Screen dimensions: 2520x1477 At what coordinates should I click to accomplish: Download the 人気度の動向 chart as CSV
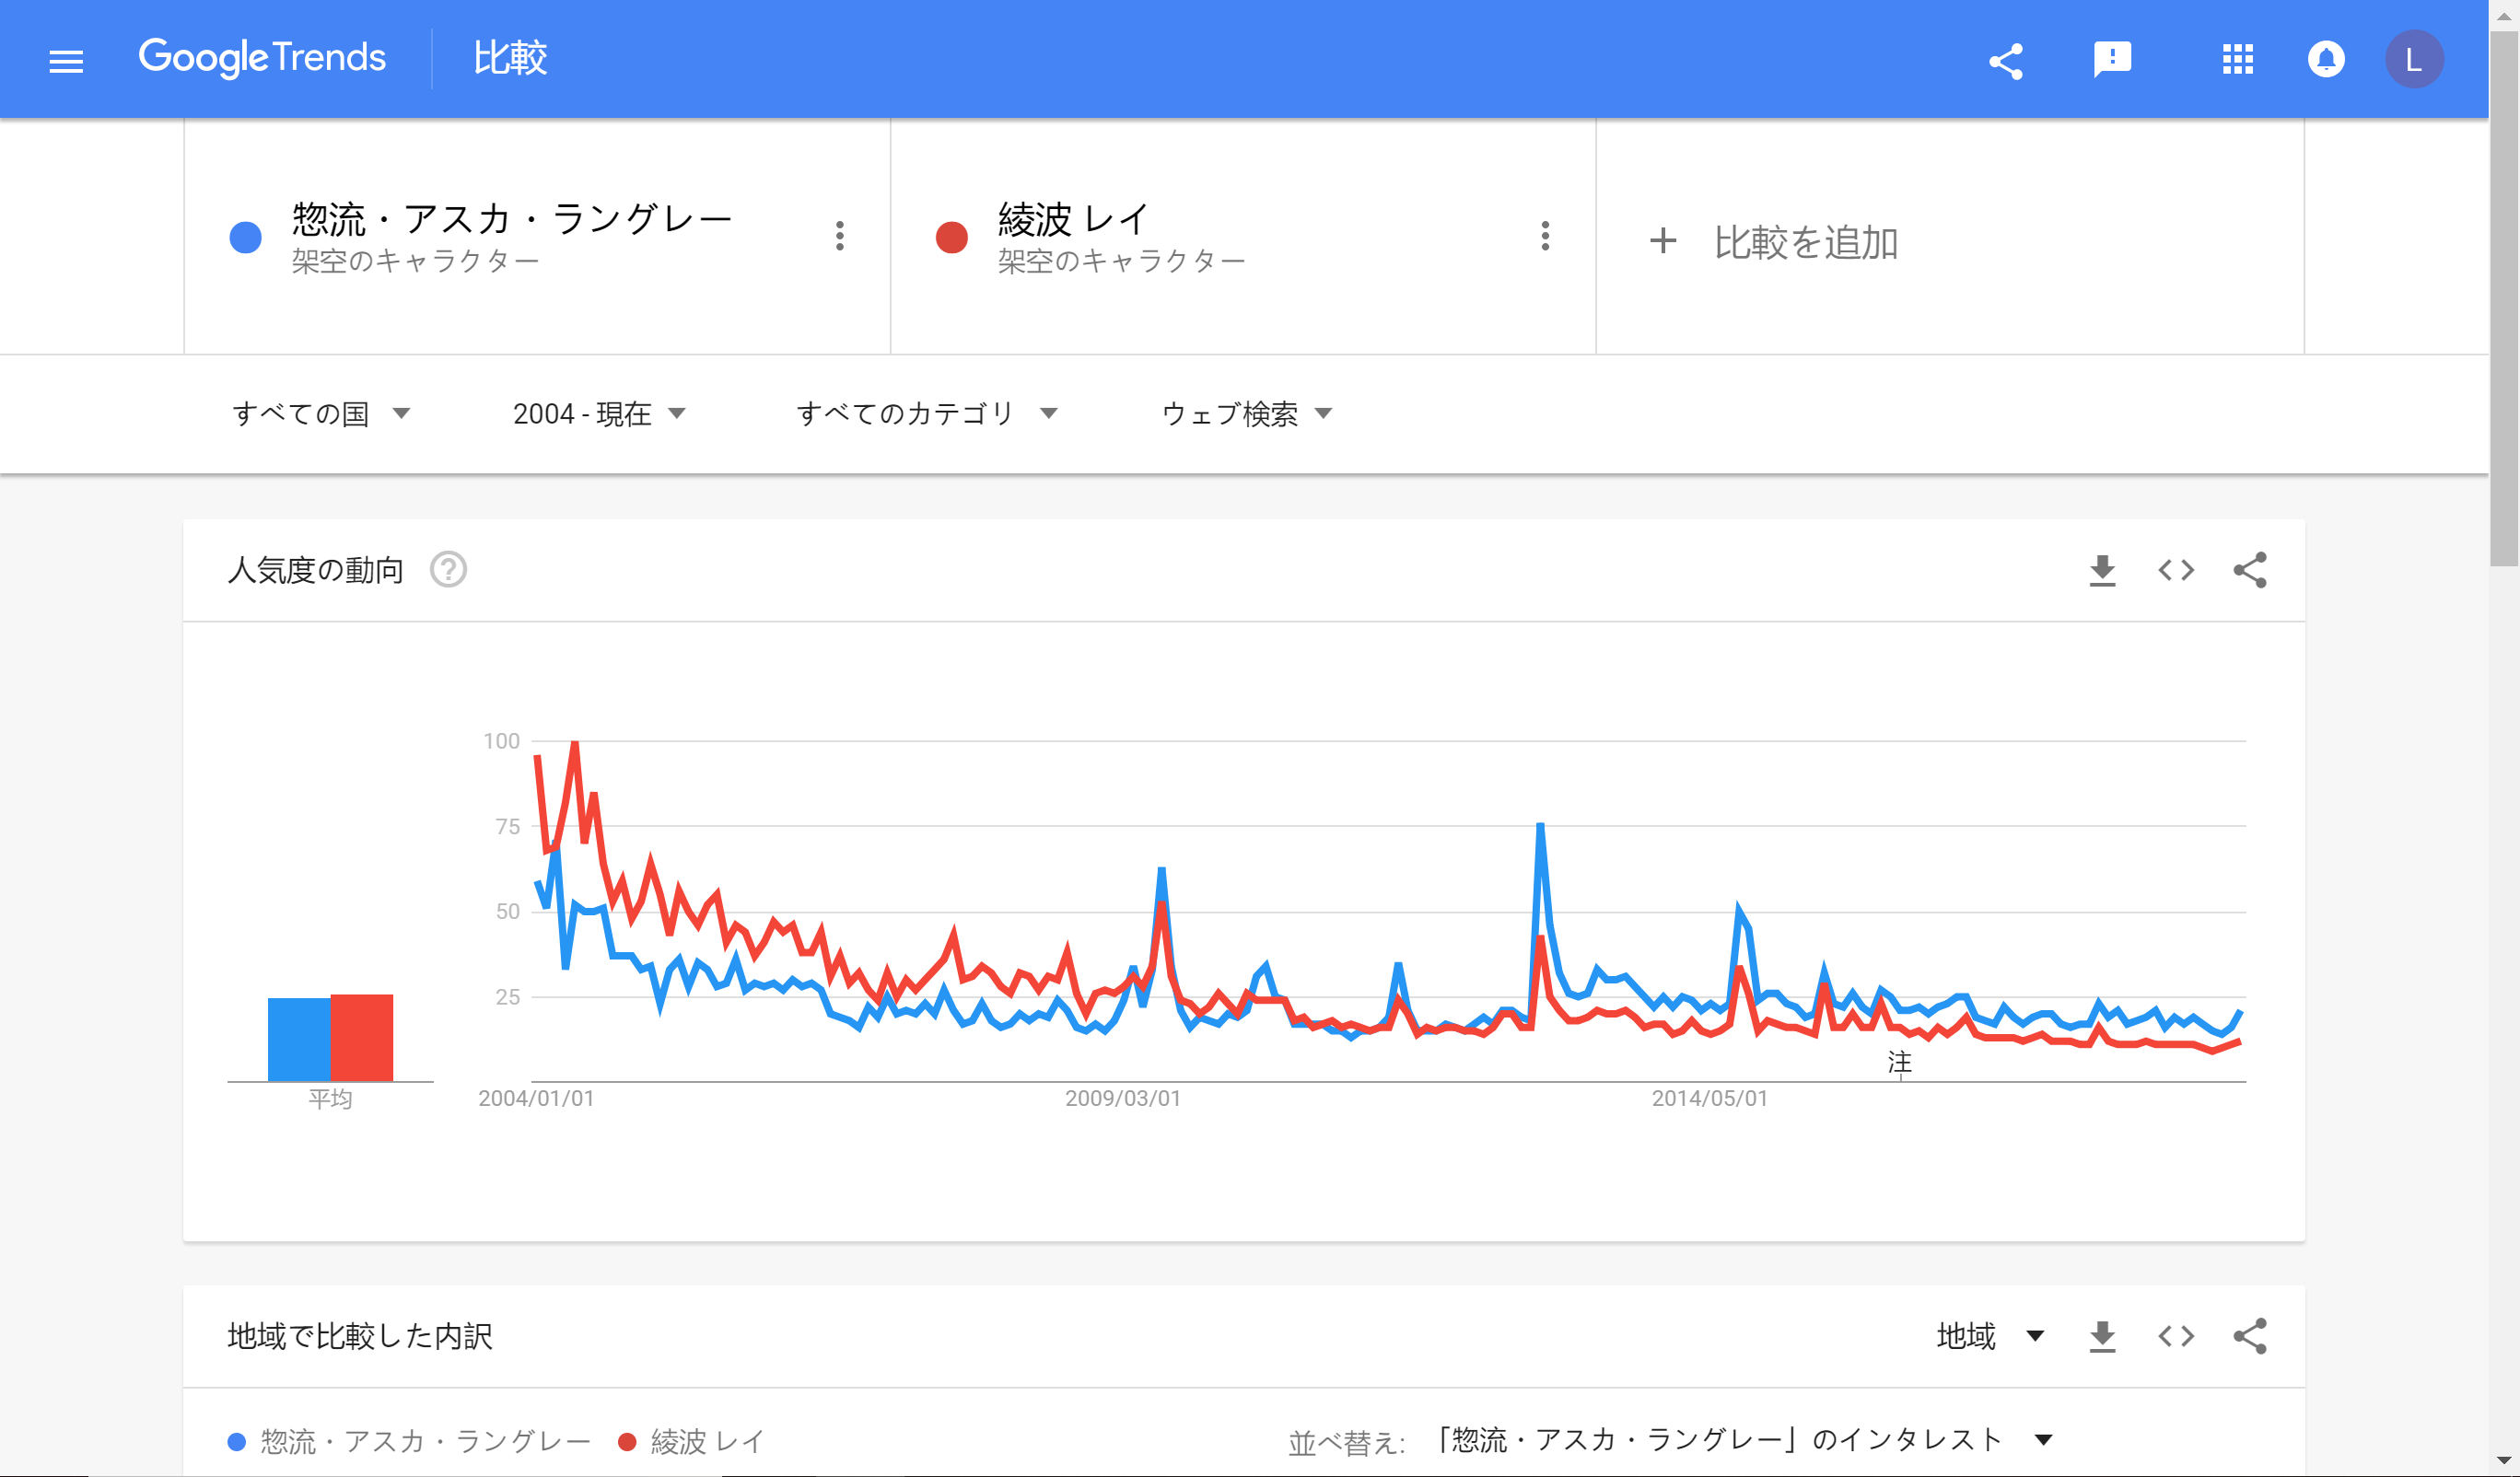(2102, 570)
